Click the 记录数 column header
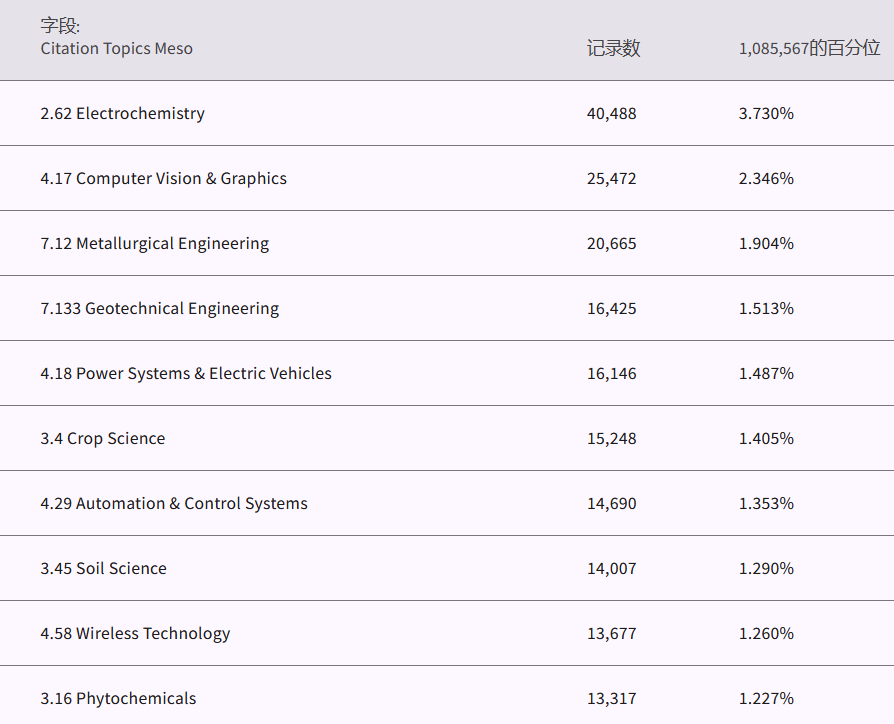 click(x=613, y=48)
